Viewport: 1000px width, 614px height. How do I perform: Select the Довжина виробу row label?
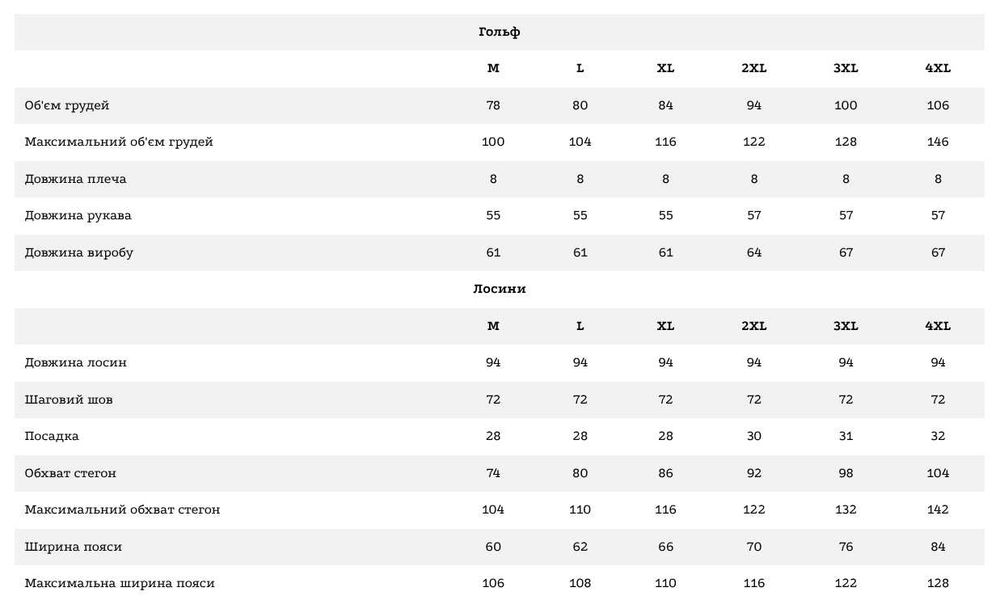point(79,252)
